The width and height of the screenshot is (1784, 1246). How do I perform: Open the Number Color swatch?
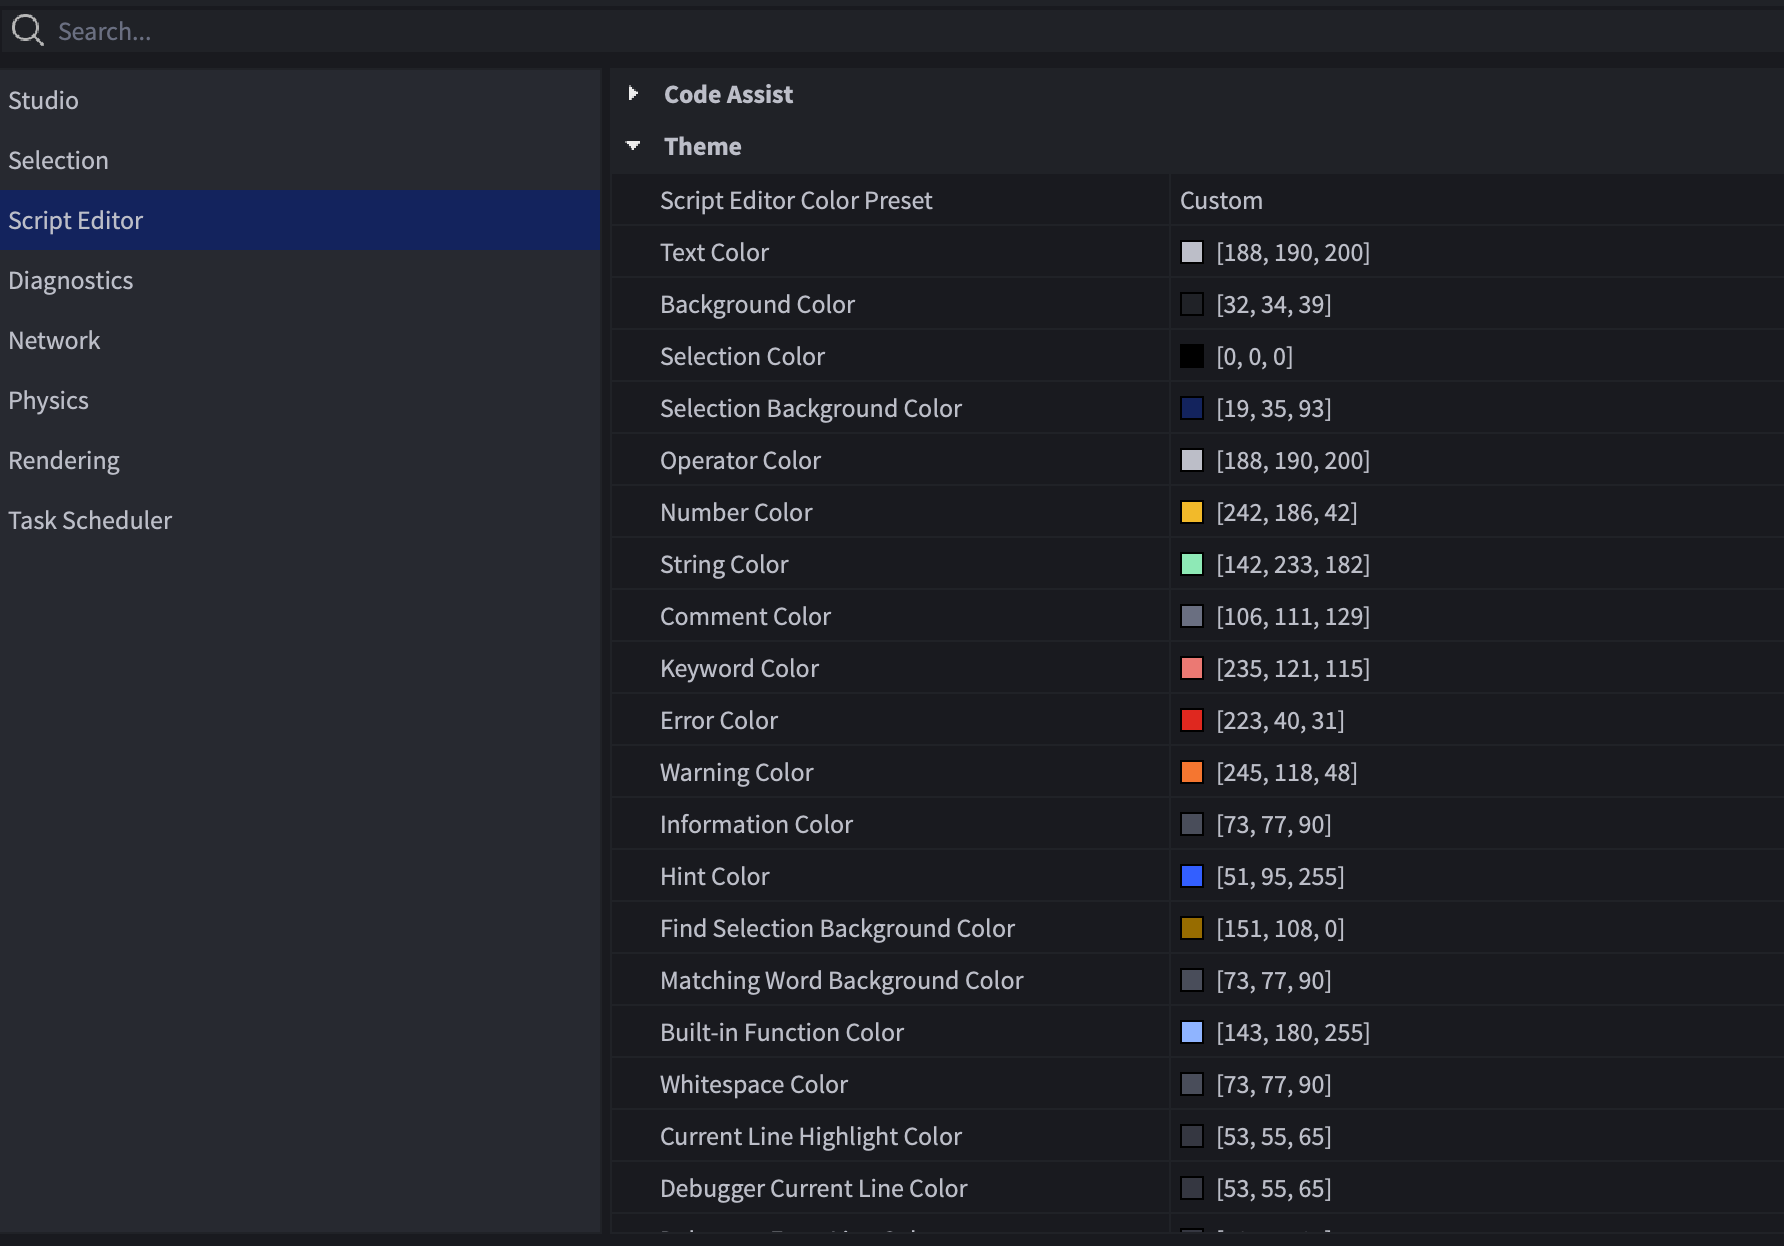[x=1192, y=512]
